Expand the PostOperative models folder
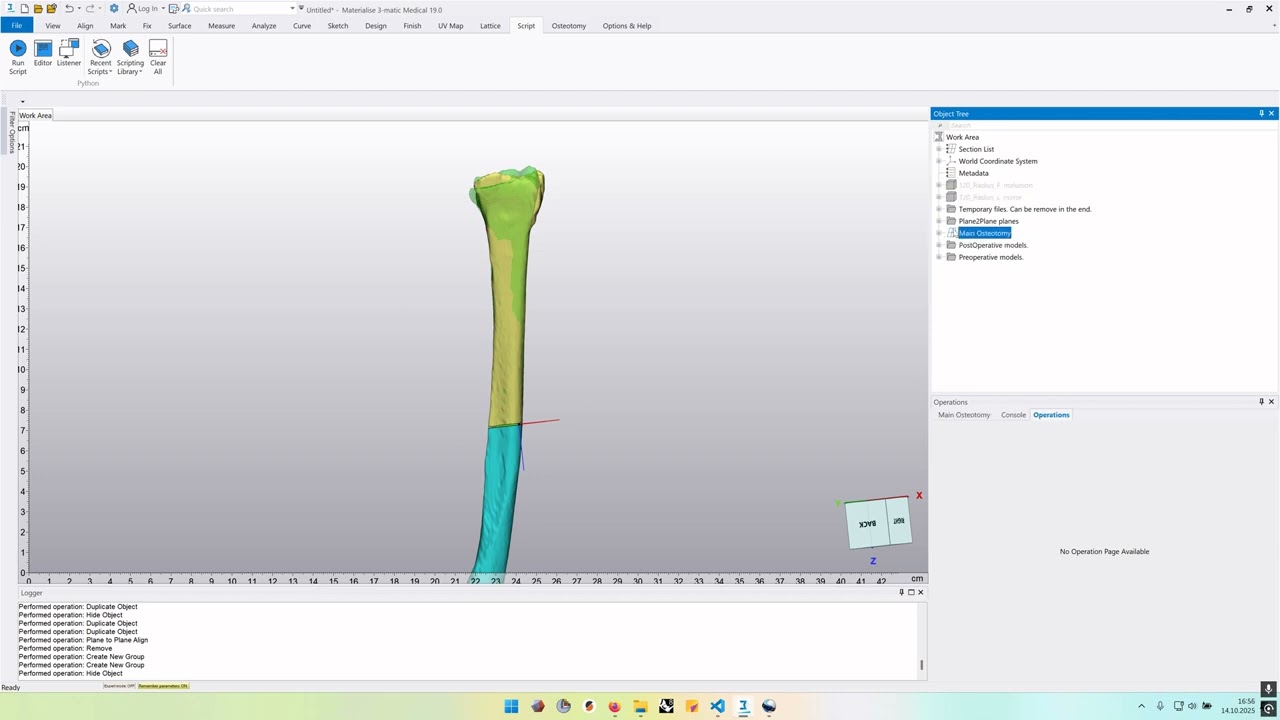 click(939, 245)
